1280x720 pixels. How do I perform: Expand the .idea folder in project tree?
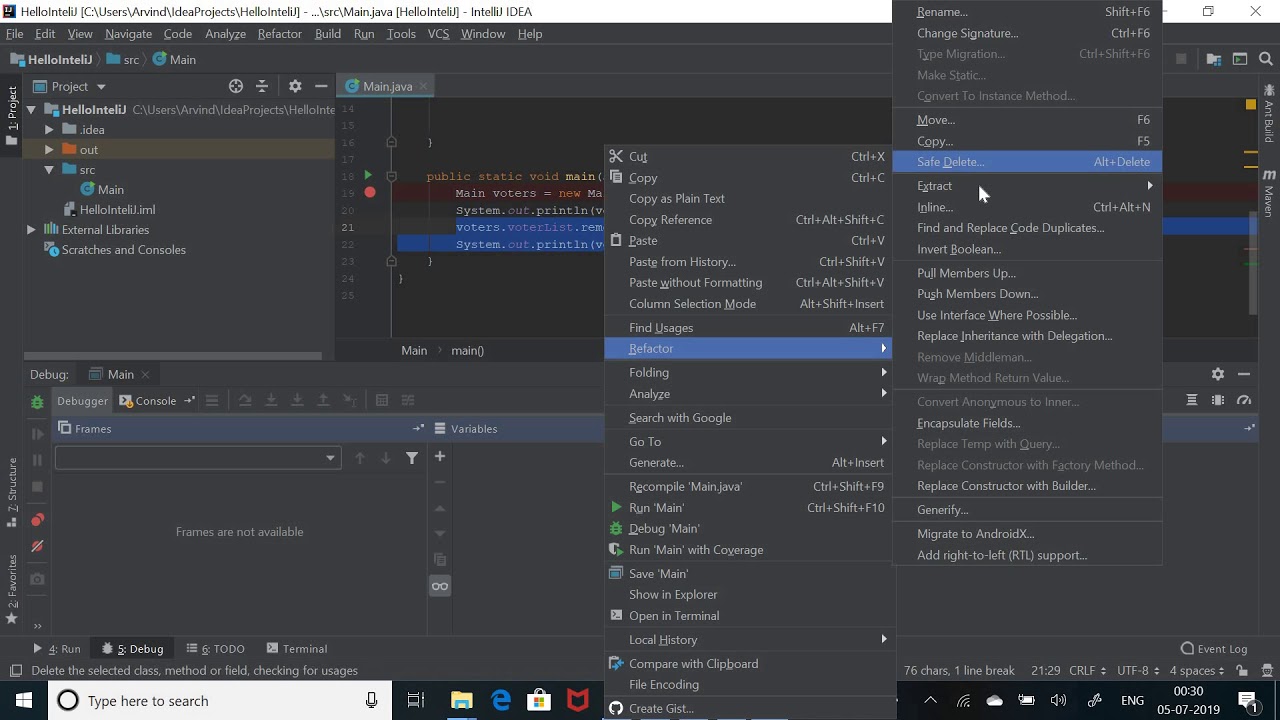click(x=48, y=130)
